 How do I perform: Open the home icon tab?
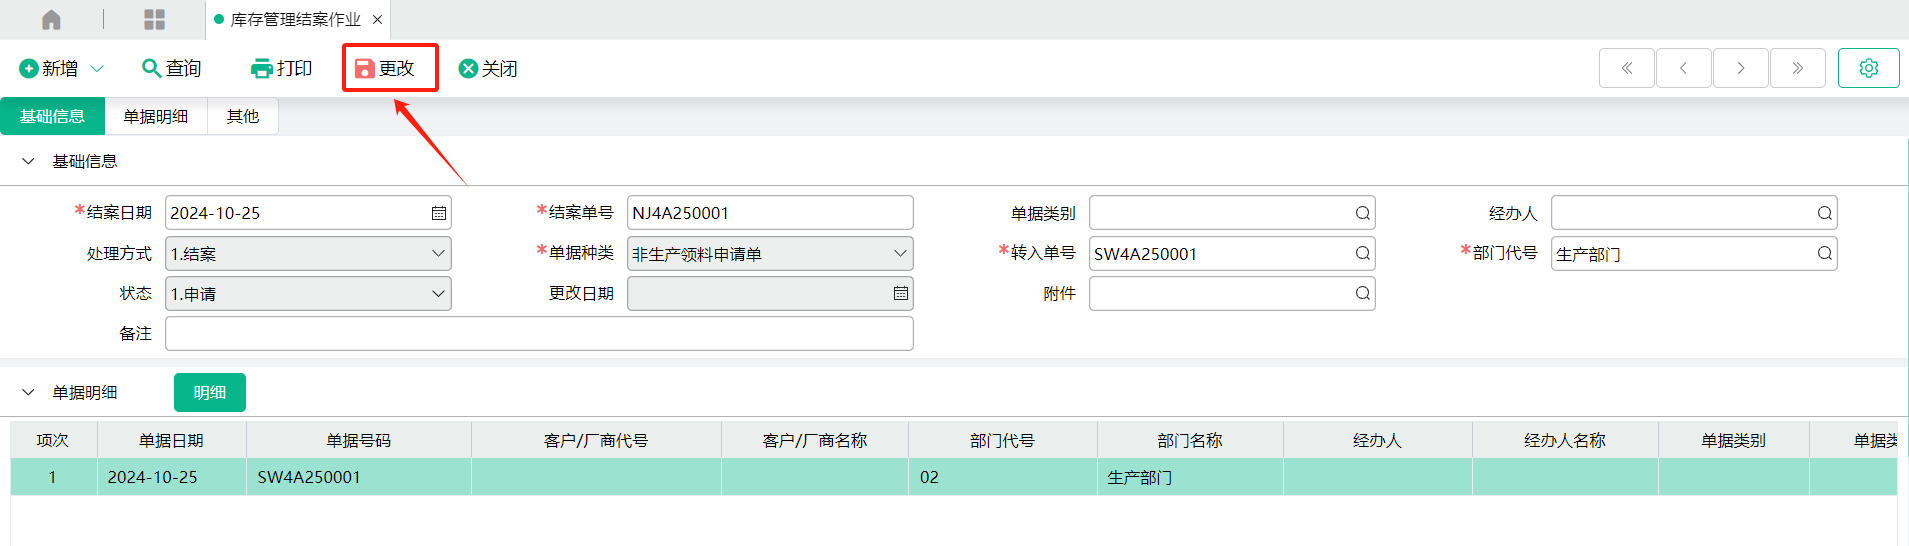[51, 19]
